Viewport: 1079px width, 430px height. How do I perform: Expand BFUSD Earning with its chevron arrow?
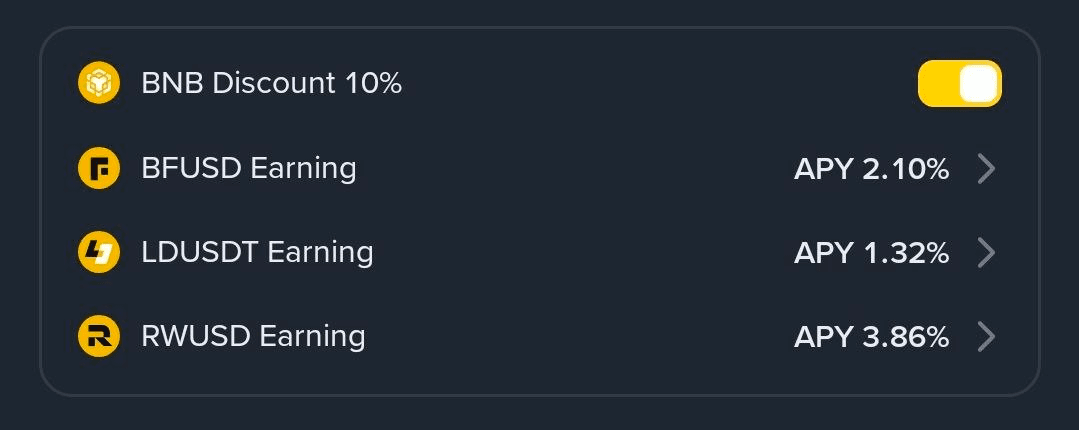[986, 169]
